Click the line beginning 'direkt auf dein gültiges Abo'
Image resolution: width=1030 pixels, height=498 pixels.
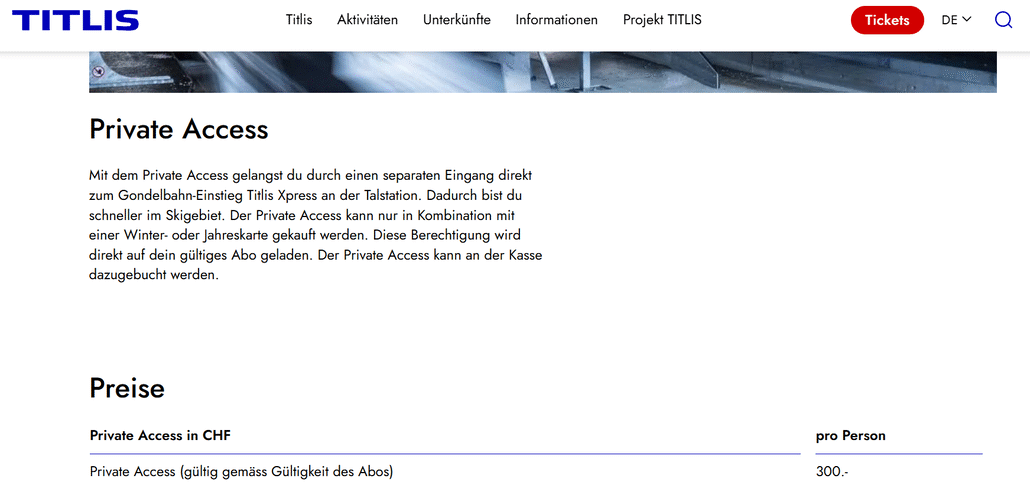[x=315, y=255]
